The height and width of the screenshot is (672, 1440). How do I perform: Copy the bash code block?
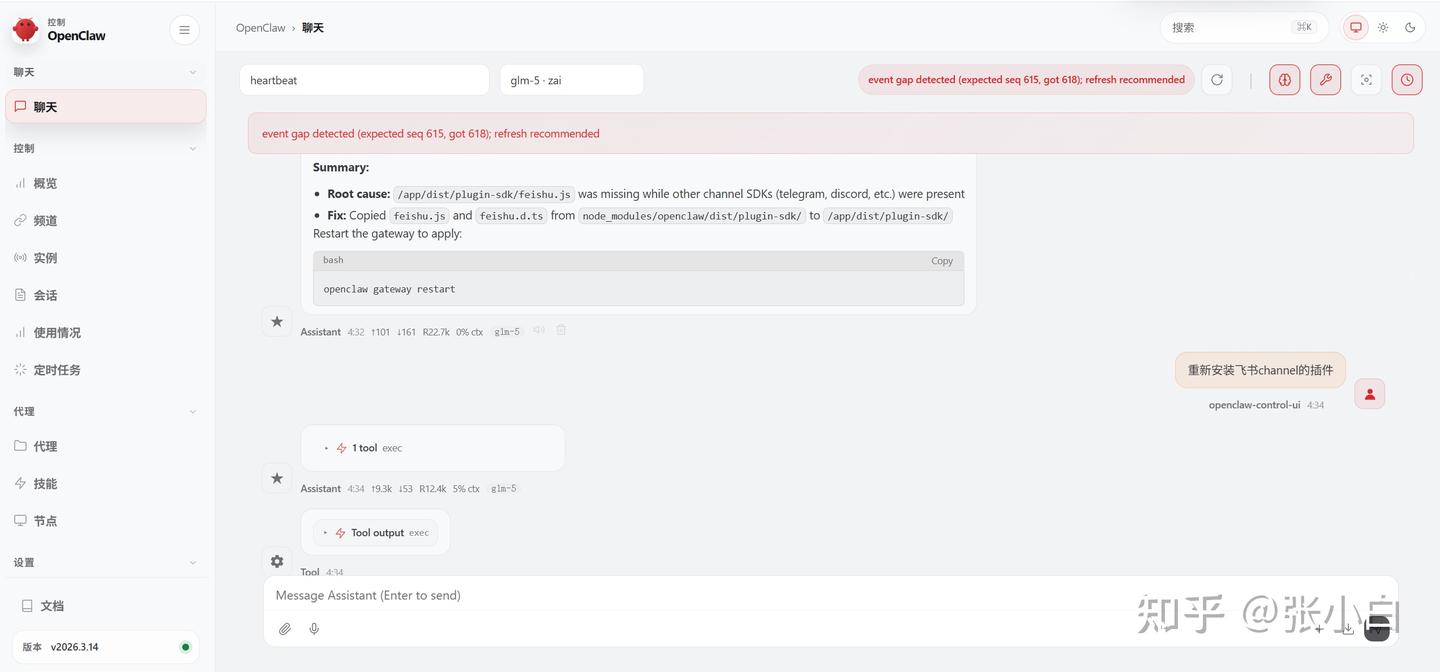[942, 261]
